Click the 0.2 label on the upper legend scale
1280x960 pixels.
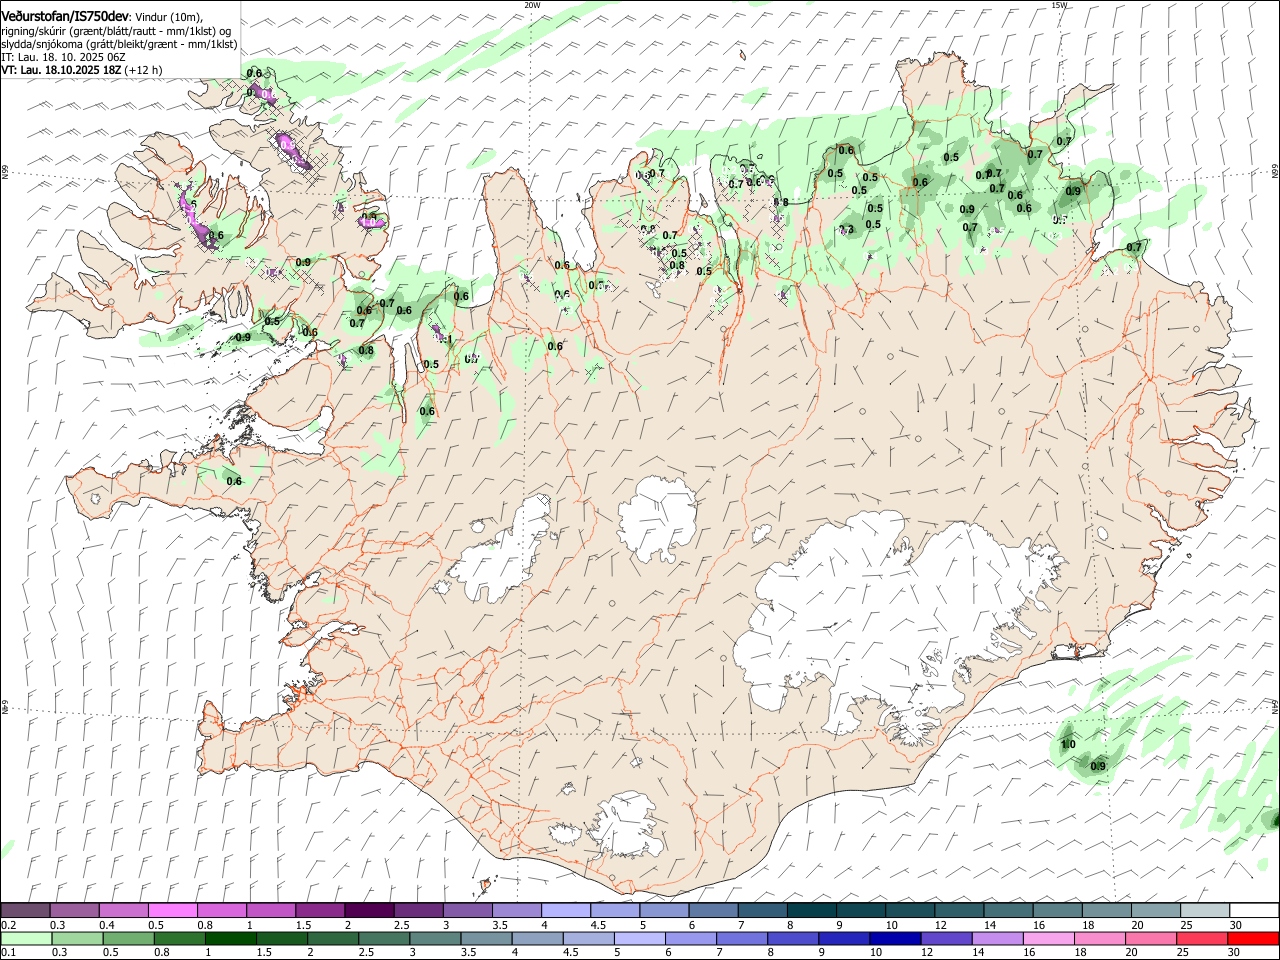tap(8, 925)
